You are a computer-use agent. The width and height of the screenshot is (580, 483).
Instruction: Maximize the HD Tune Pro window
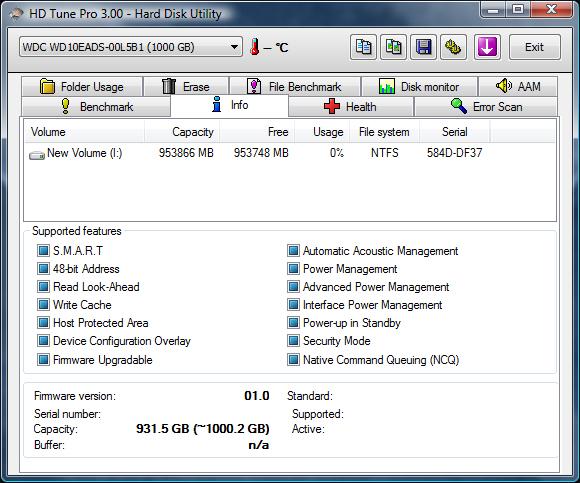[518, 9]
